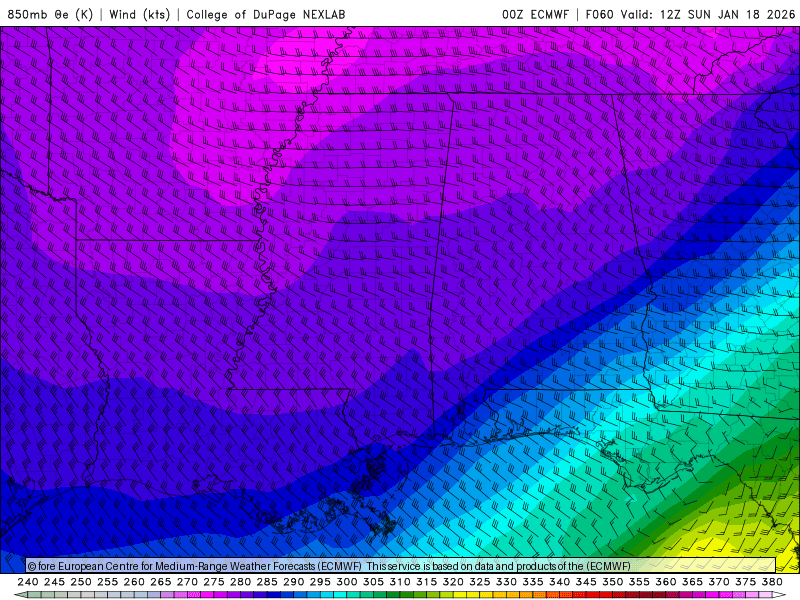800x600 pixels.
Task: Click the '850mb θe (K)' title text
Action: tap(50, 14)
